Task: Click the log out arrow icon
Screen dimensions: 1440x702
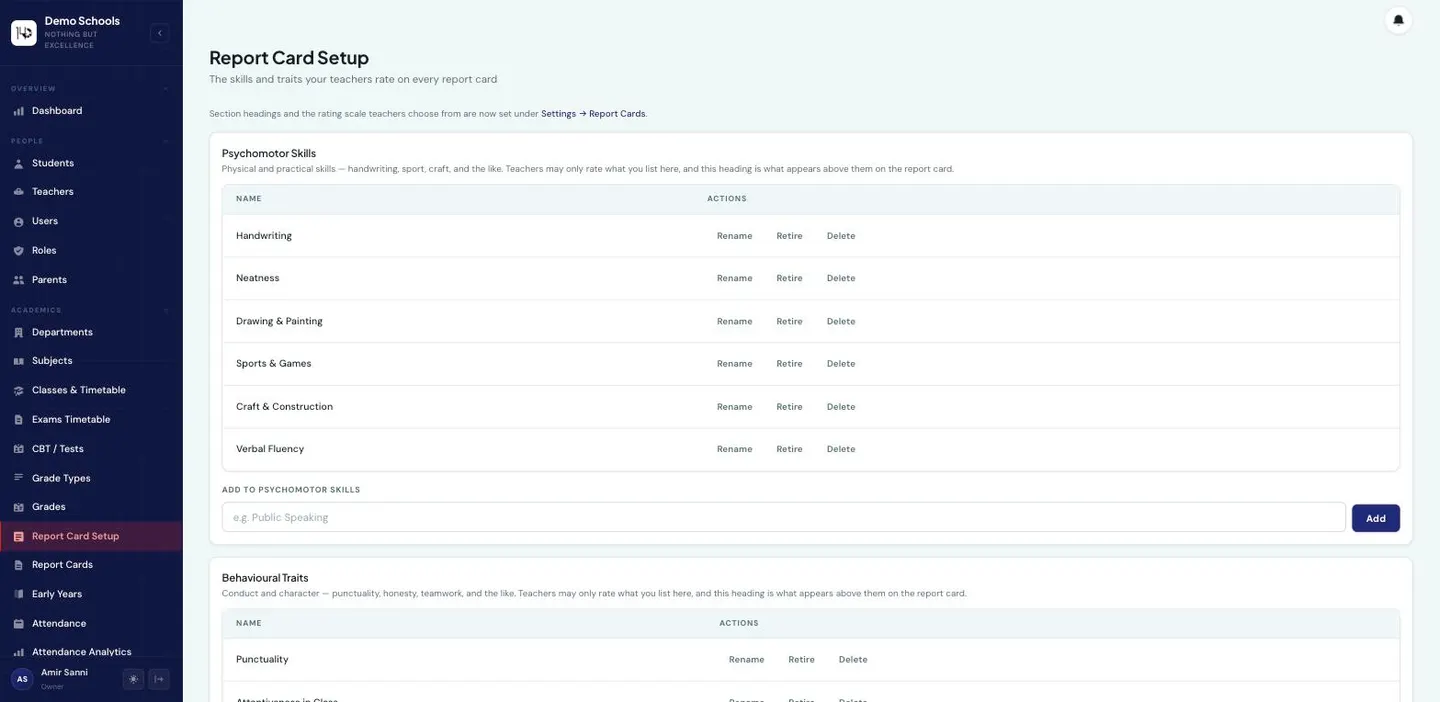Action: click(159, 679)
